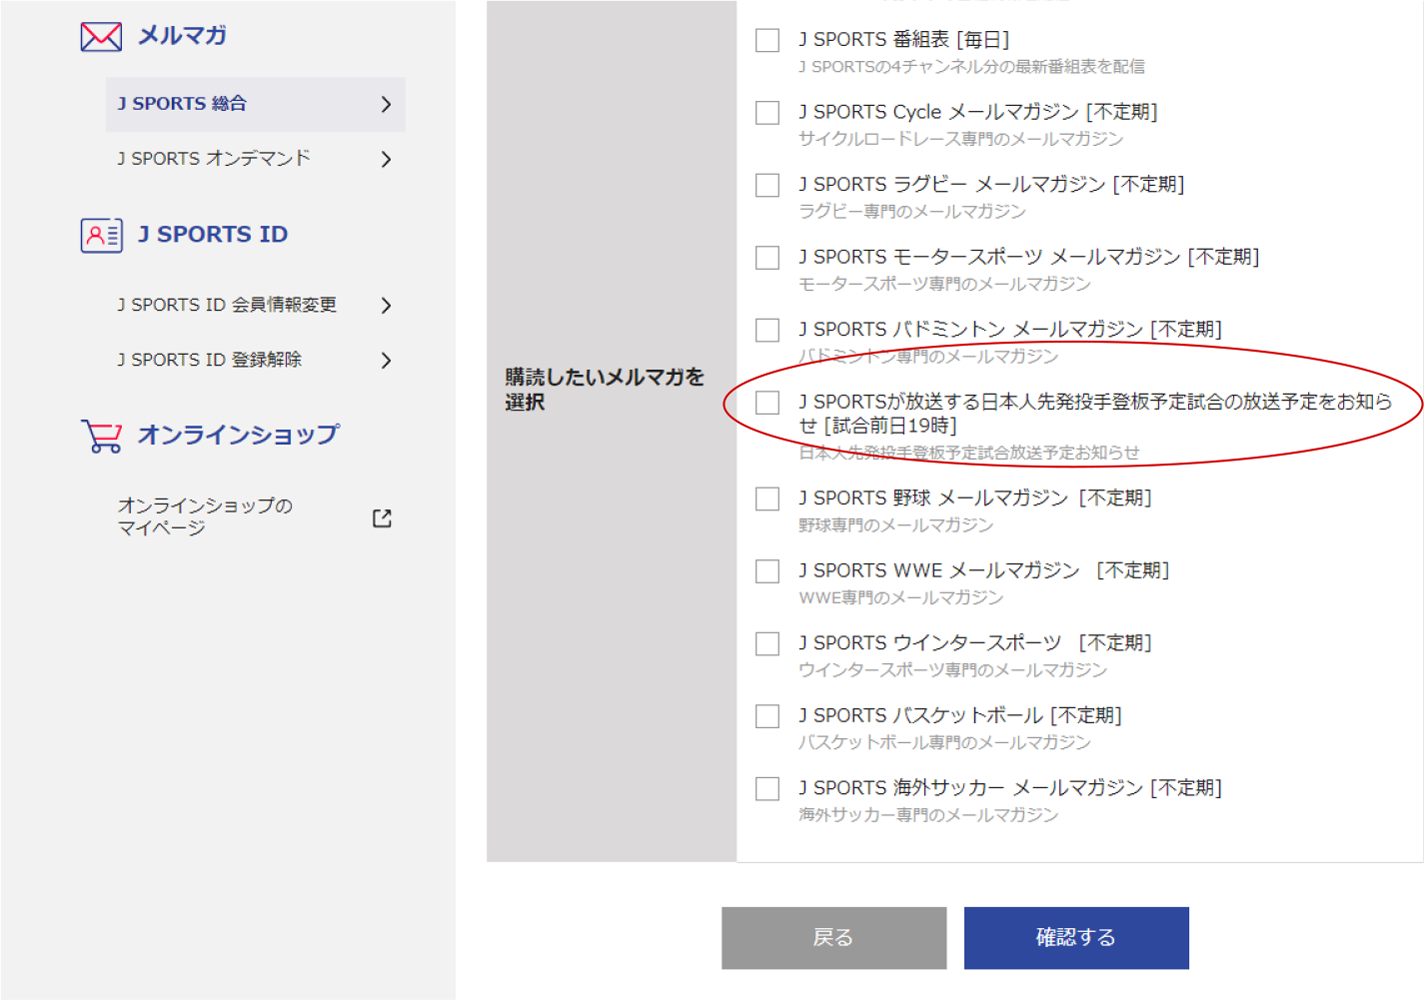Click the 購読したいメルマガを選択 label
Image resolution: width=1424 pixels, height=1000 pixels.
[x=604, y=389]
